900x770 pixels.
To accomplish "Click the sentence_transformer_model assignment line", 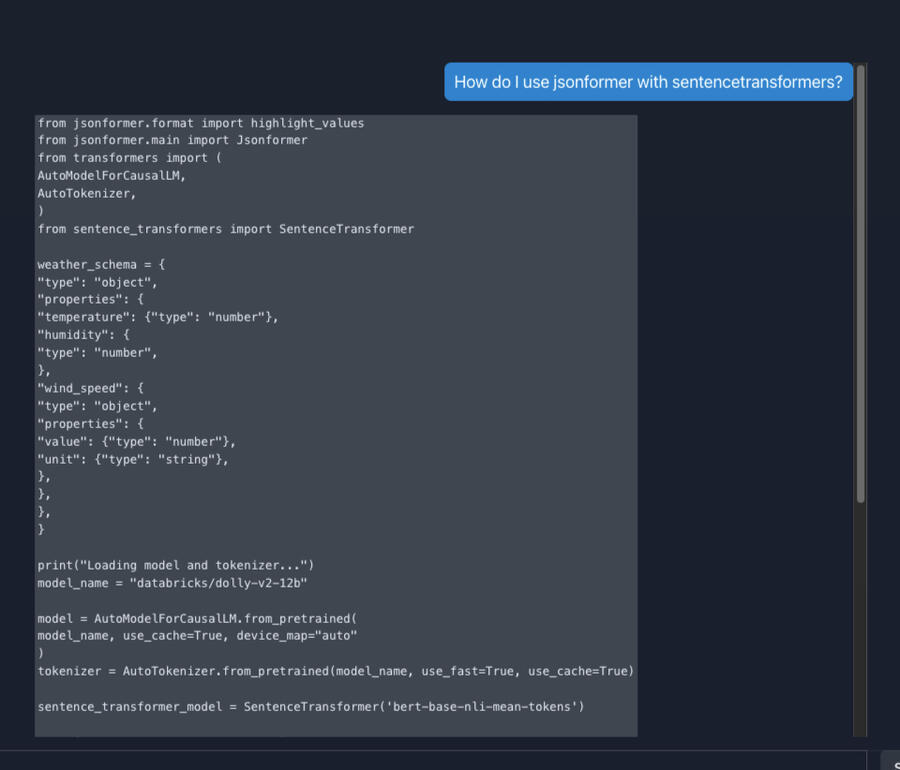I will pyautogui.click(x=311, y=707).
